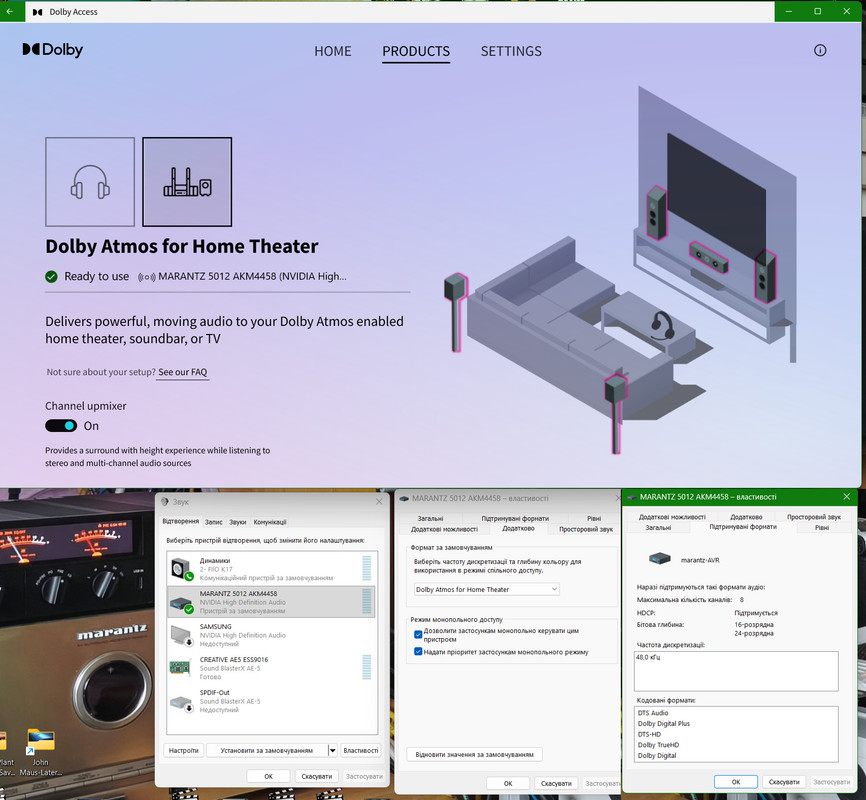The width and height of the screenshot is (866, 800).
Task: Open the info icon in Dolby Access
Action: [x=820, y=50]
